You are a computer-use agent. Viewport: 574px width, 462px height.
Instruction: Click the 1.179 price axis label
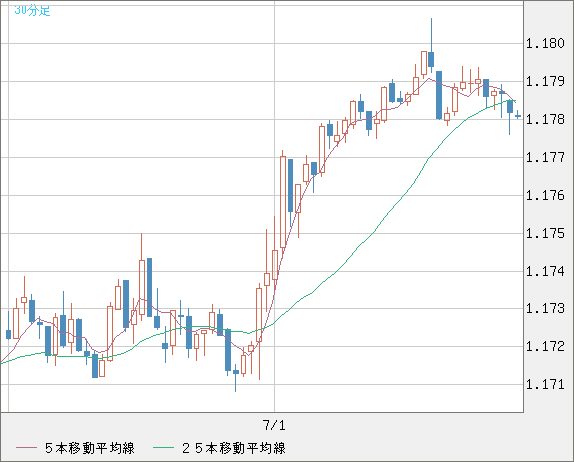coord(545,81)
